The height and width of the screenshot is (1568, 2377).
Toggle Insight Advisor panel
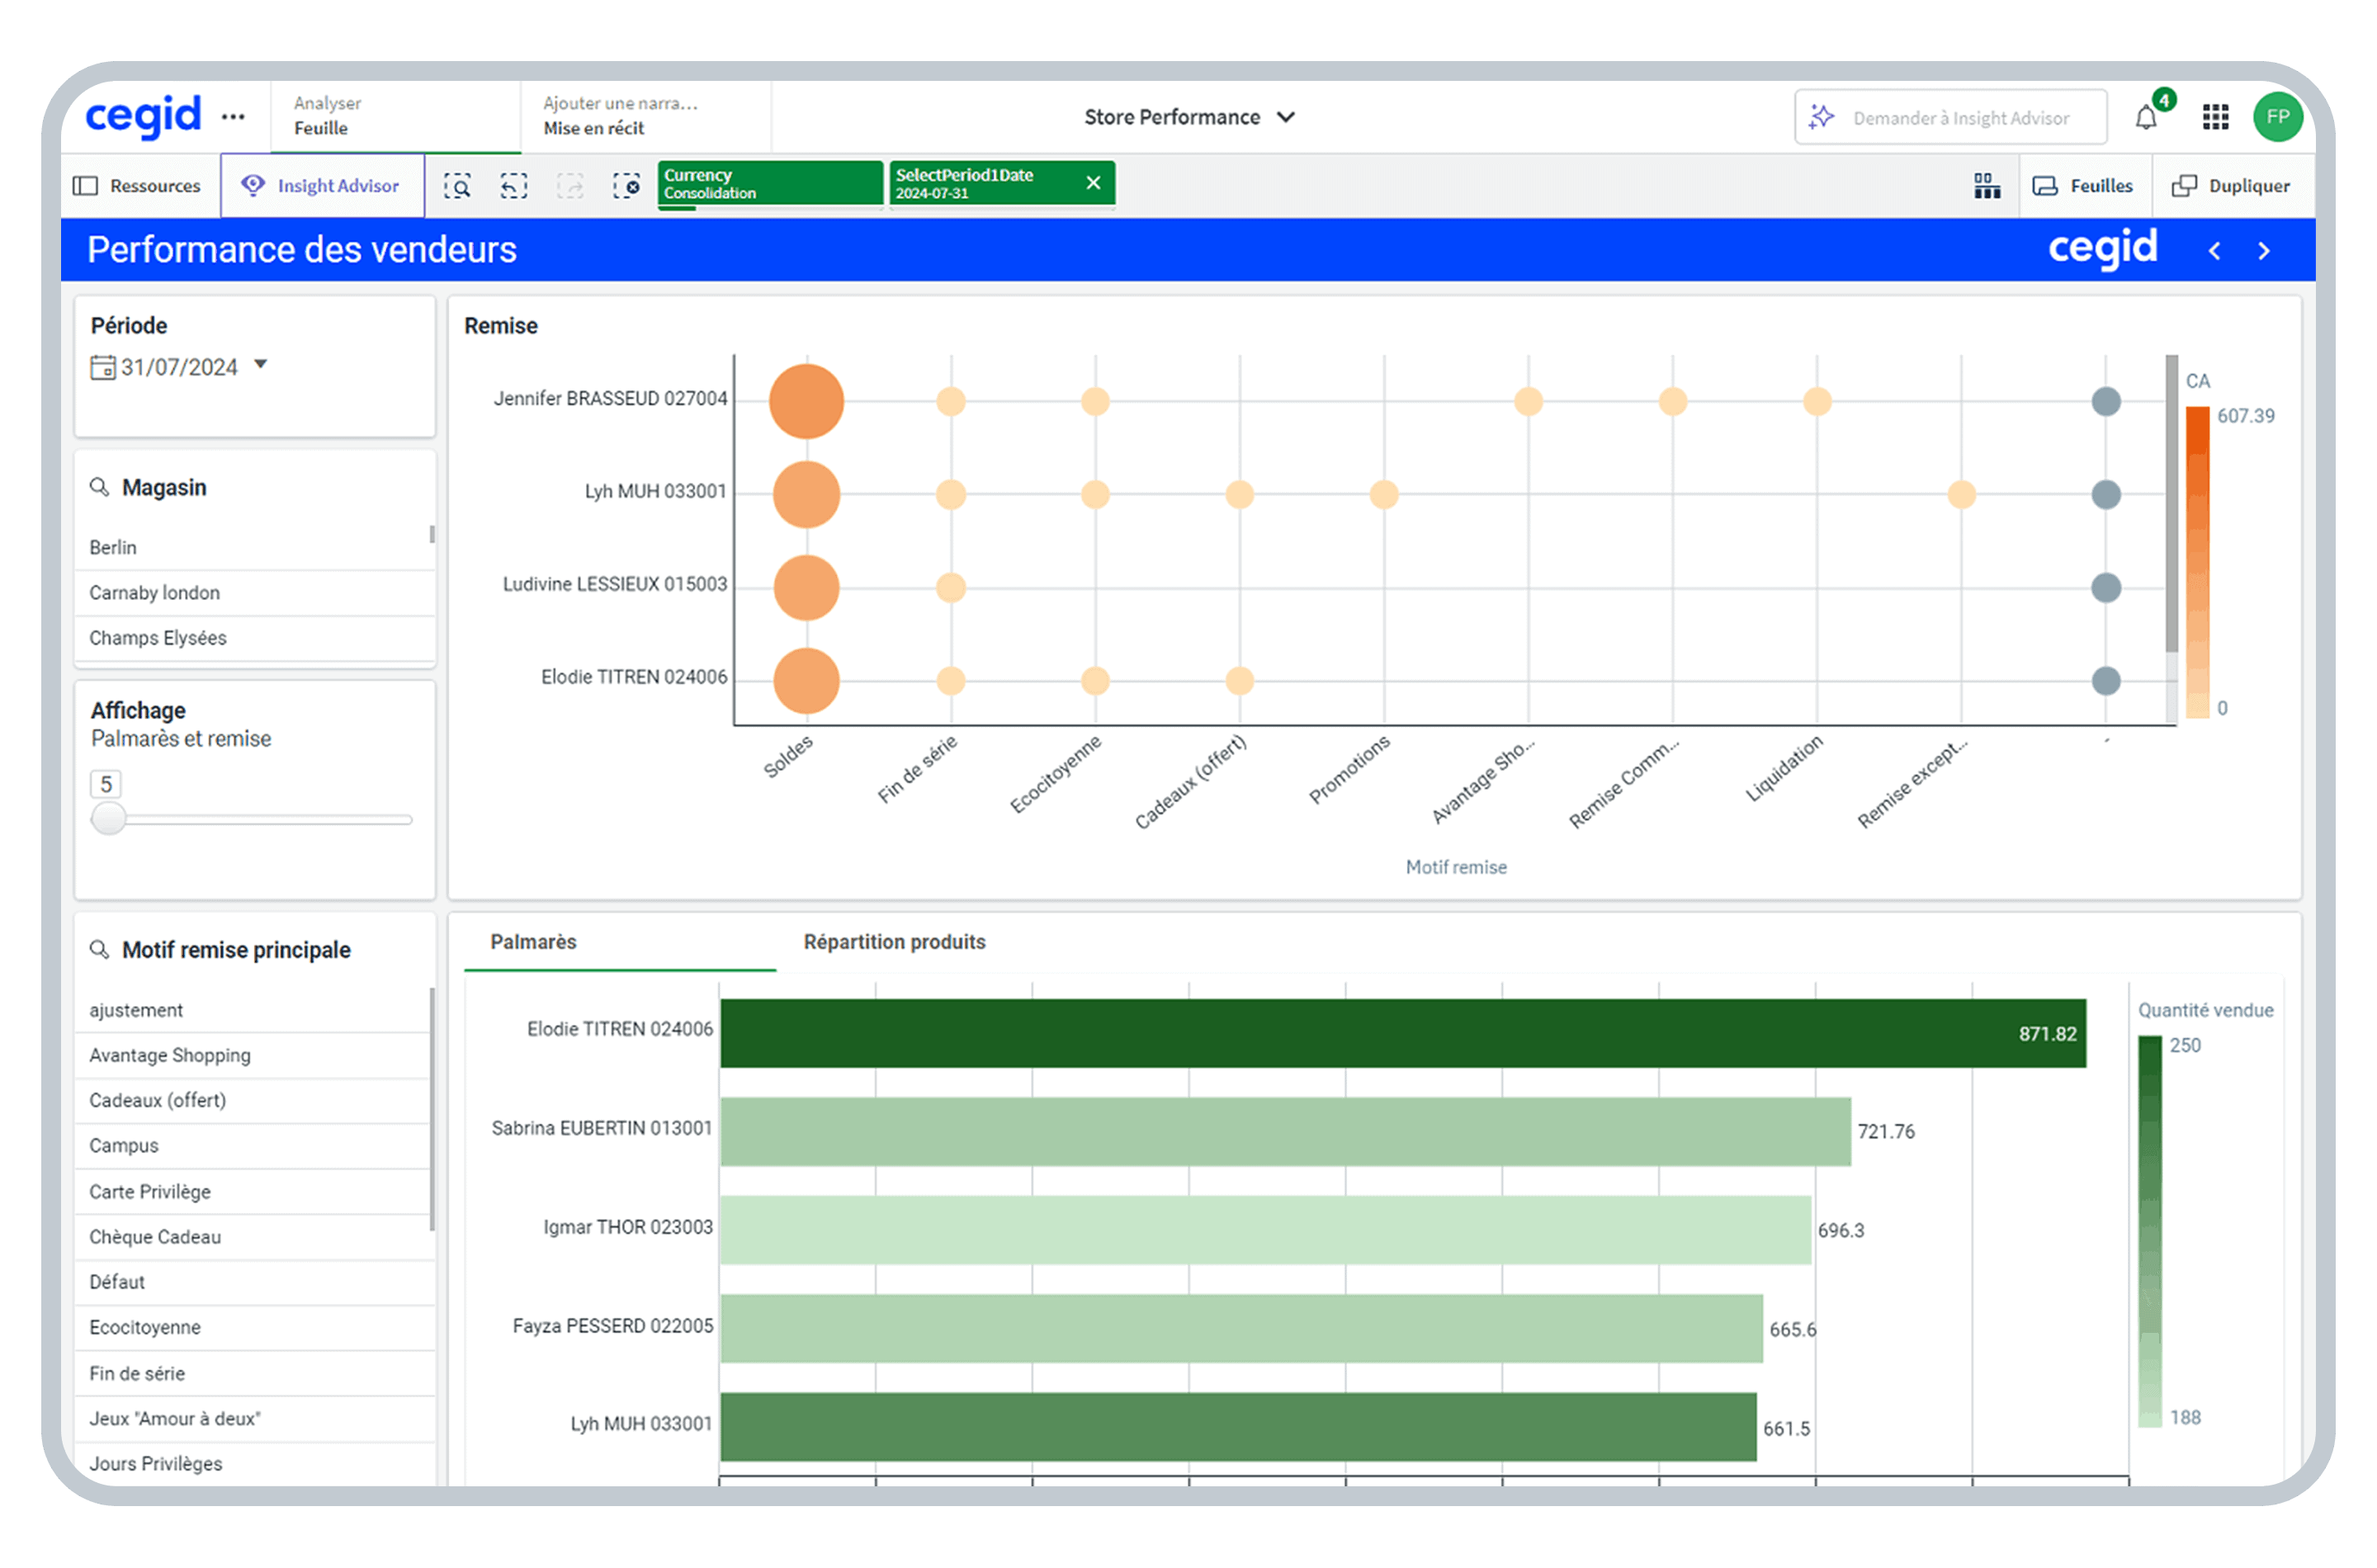coord(322,186)
